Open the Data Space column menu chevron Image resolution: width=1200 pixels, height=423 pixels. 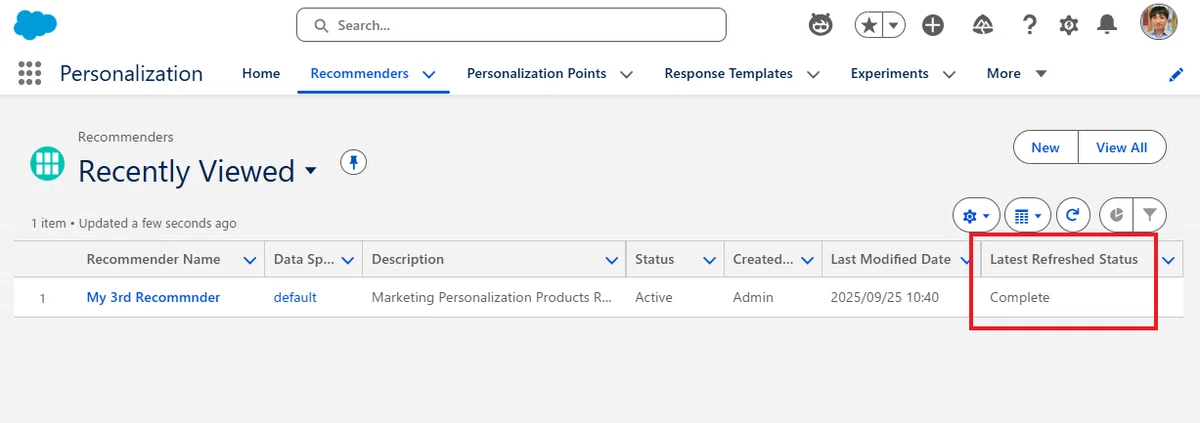pos(348,260)
